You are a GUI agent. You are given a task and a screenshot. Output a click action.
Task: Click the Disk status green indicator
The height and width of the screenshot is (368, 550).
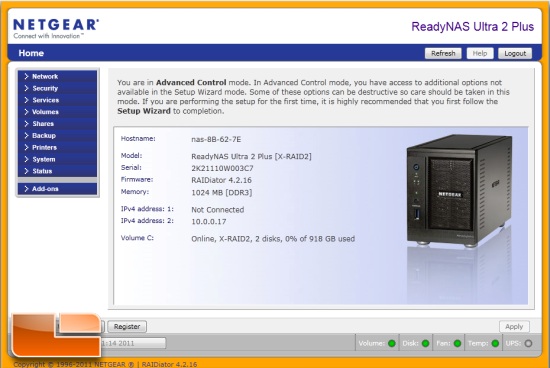[x=425, y=343]
